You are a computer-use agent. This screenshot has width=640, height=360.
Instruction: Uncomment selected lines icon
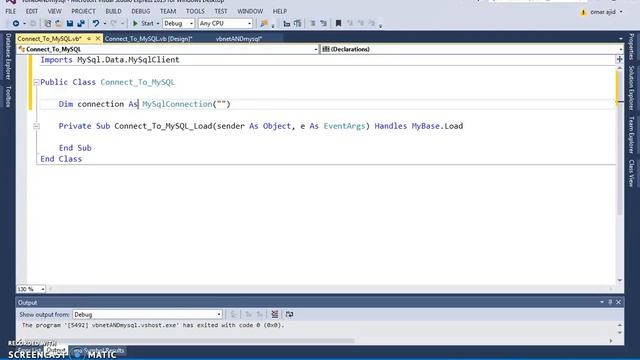point(324,24)
